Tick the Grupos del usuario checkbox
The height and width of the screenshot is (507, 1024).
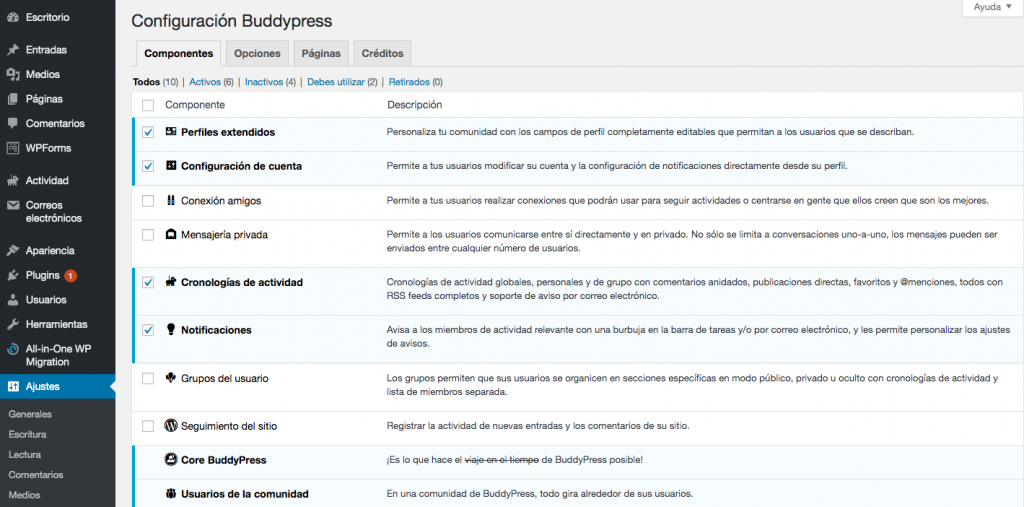click(x=148, y=379)
